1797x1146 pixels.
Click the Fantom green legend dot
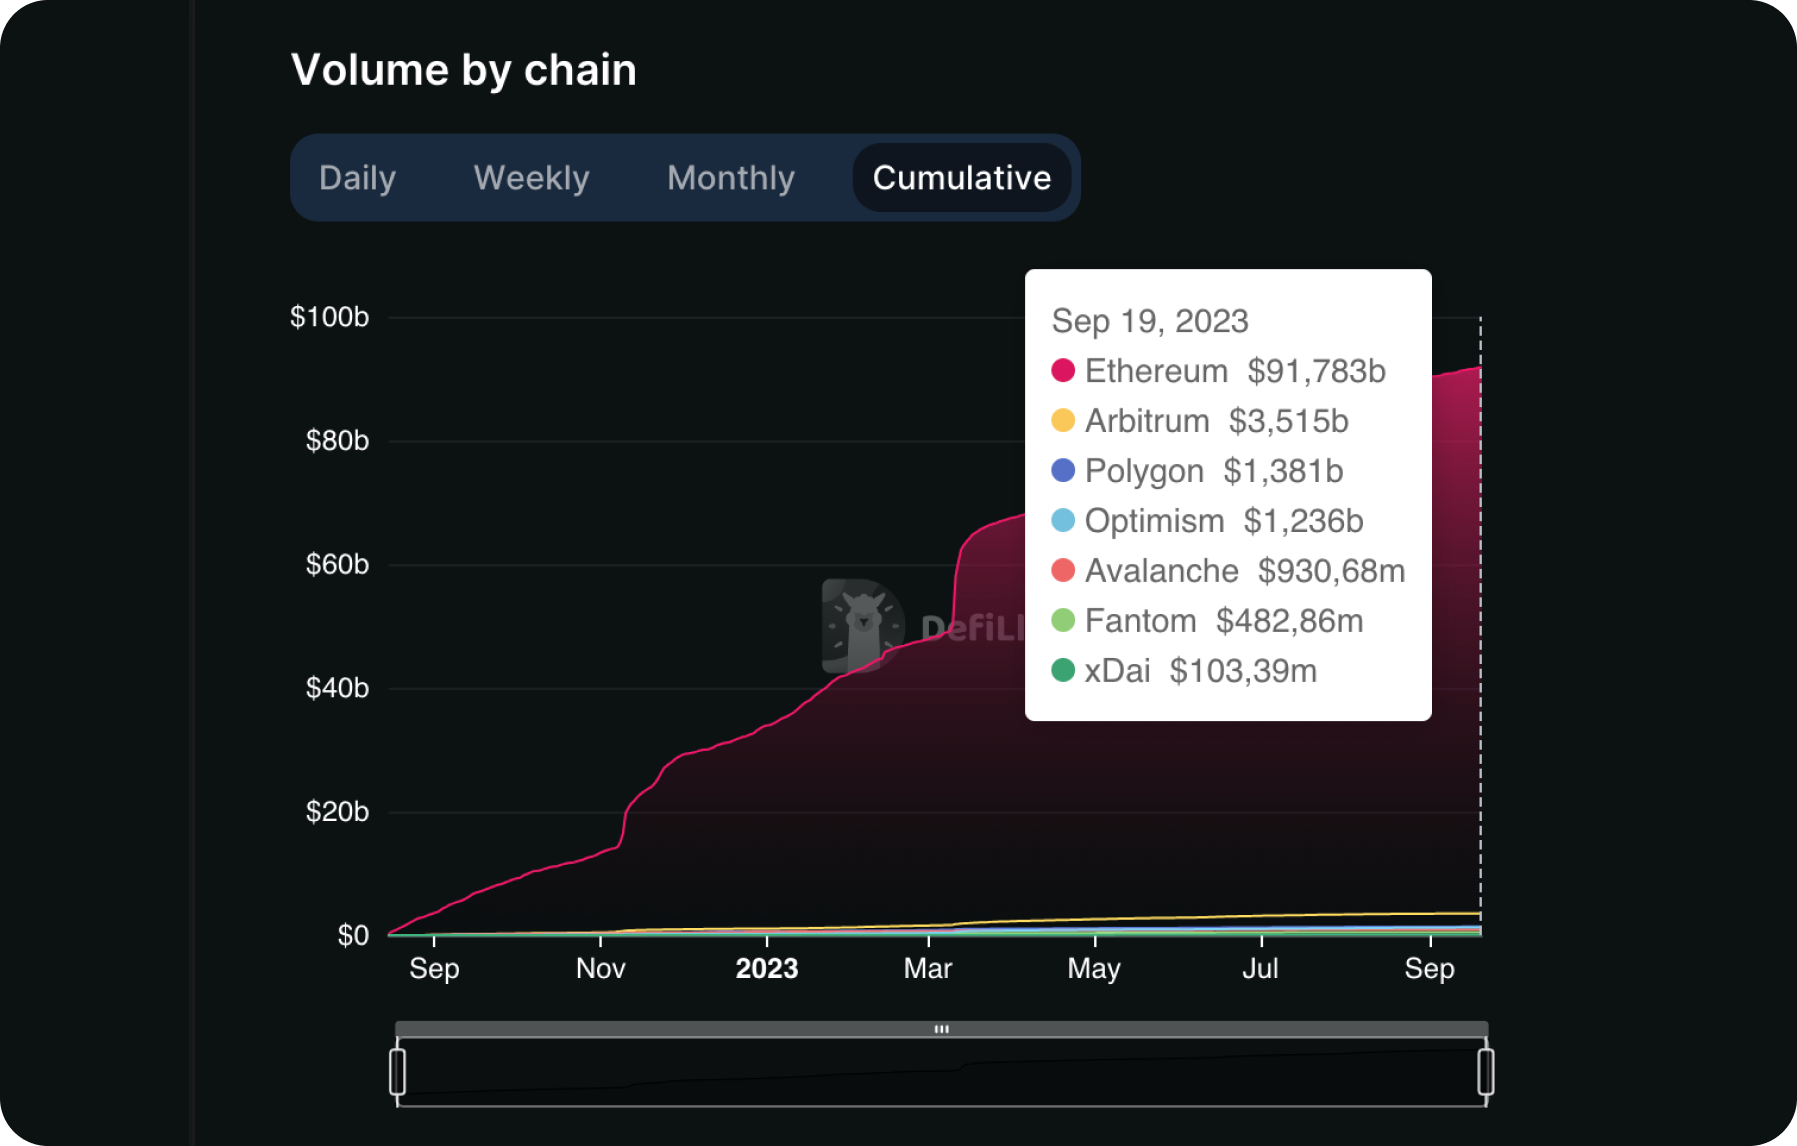click(x=1063, y=621)
